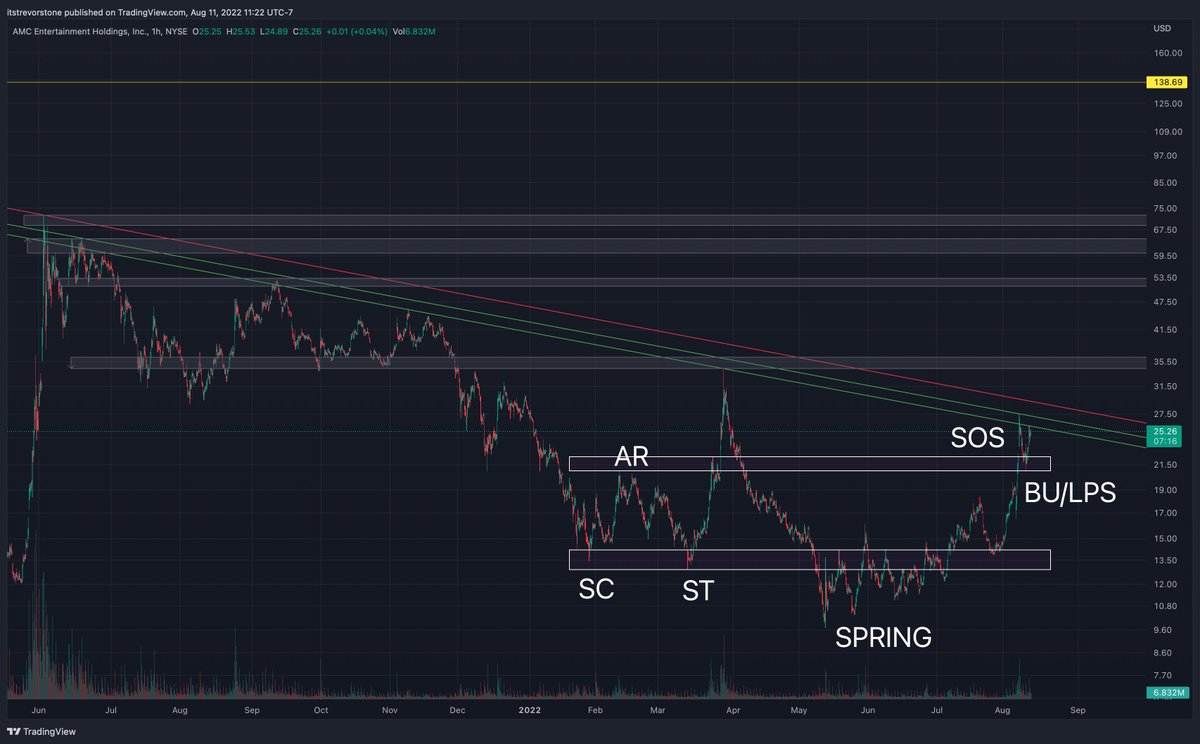Click the 35.50 price axis label
This screenshot has width=1200, height=744.
tap(1165, 361)
